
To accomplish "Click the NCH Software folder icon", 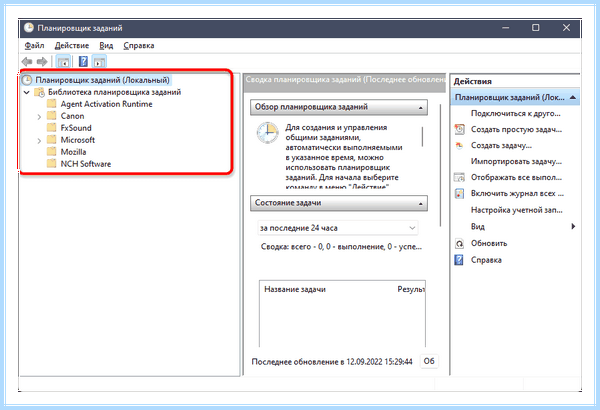I will pos(51,164).
